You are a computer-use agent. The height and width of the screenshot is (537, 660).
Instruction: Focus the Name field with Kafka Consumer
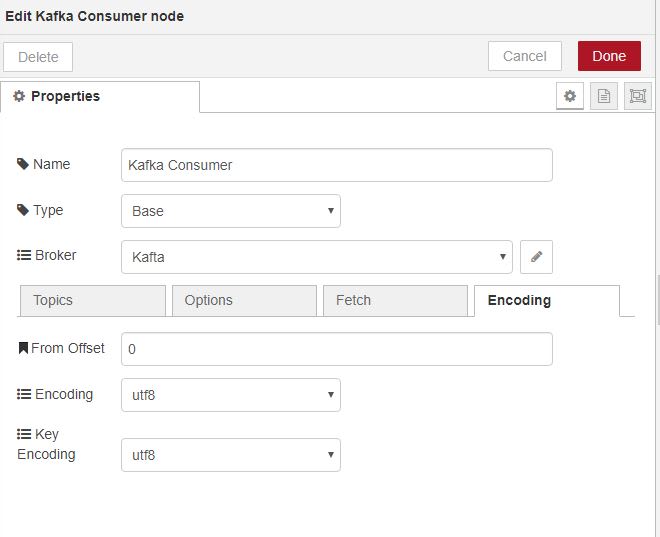pos(337,165)
